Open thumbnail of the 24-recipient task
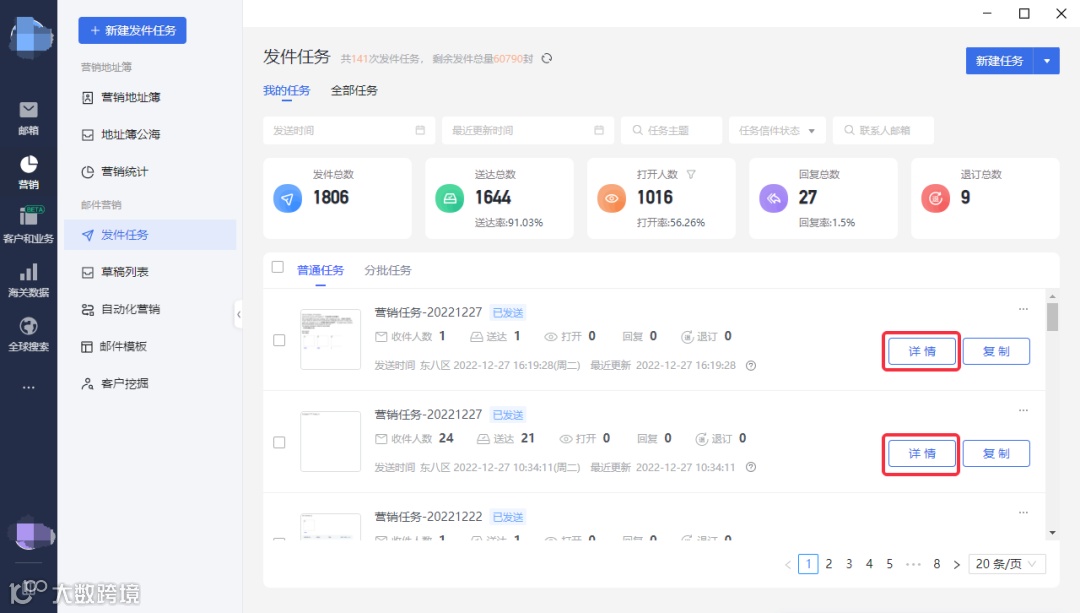The height and width of the screenshot is (613, 1080). [331, 441]
